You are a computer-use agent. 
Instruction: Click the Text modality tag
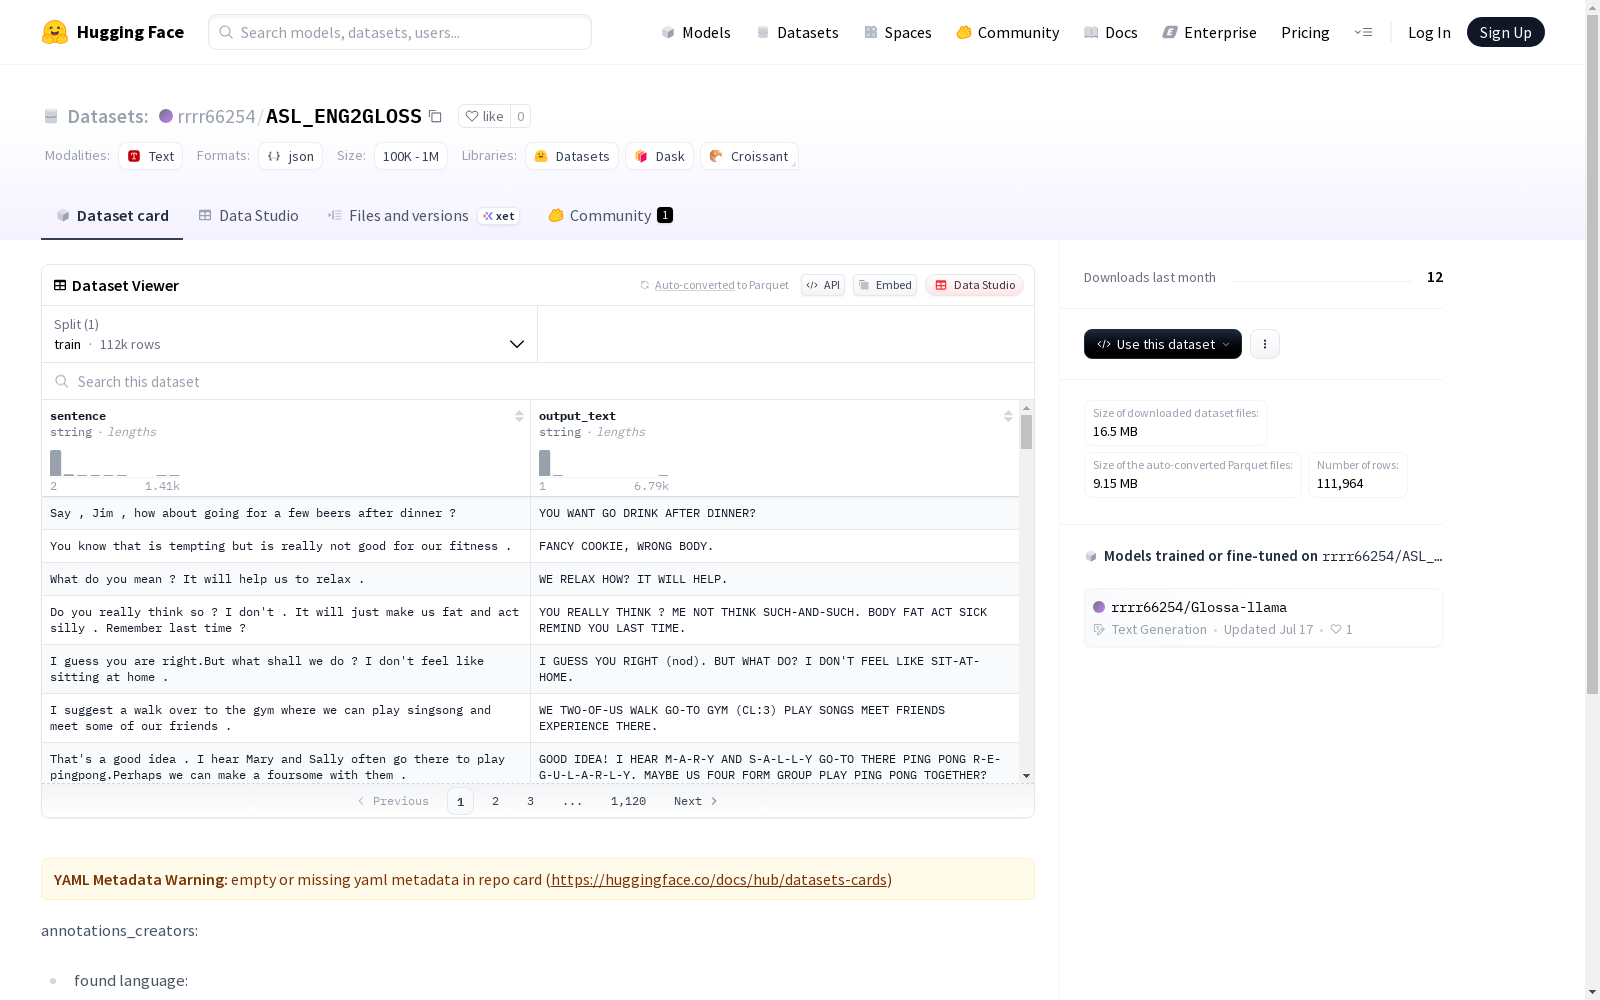click(x=150, y=156)
